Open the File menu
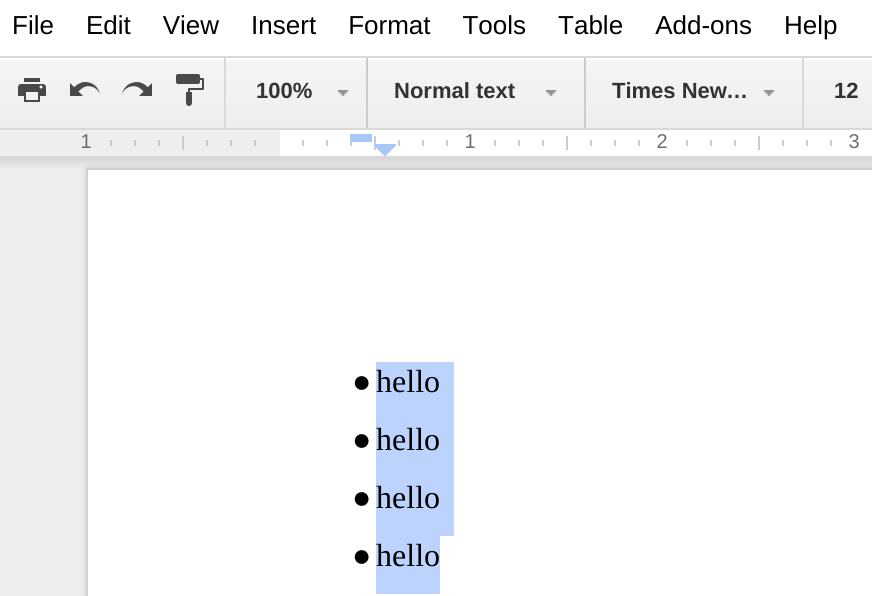This screenshot has height=596, width=872. (33, 26)
